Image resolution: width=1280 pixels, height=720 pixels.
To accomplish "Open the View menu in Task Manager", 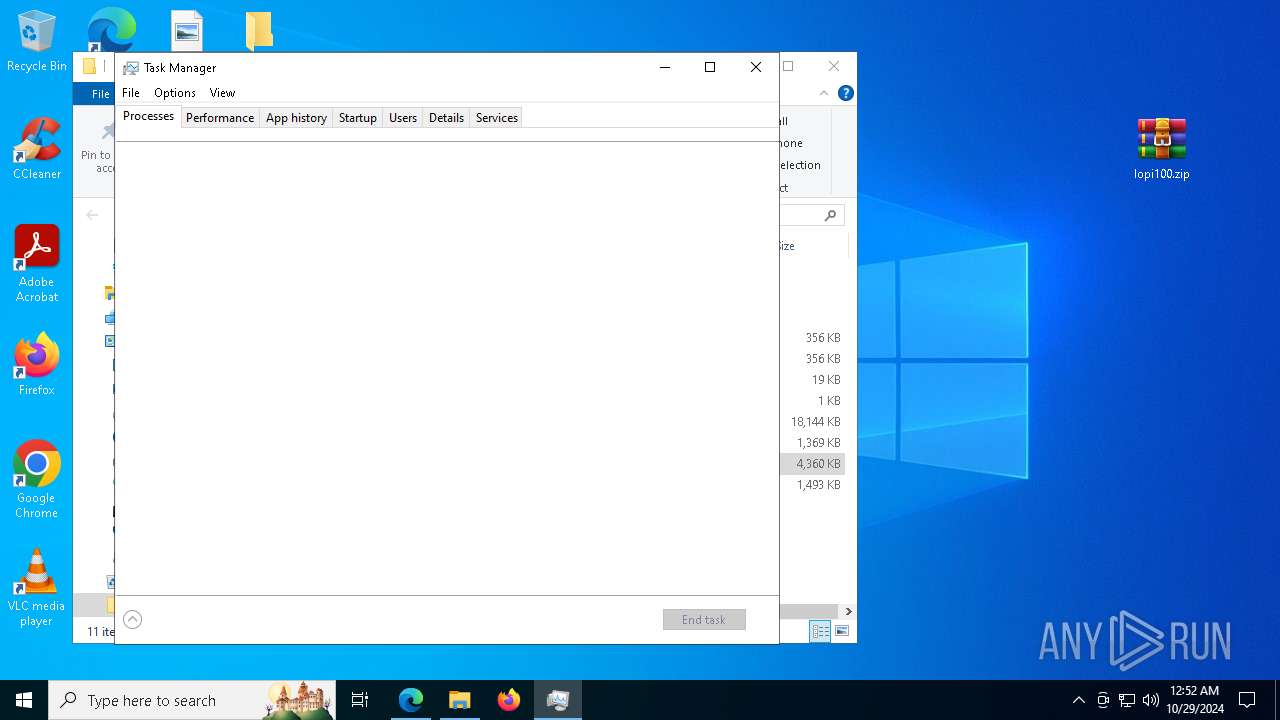I will click(x=222, y=93).
